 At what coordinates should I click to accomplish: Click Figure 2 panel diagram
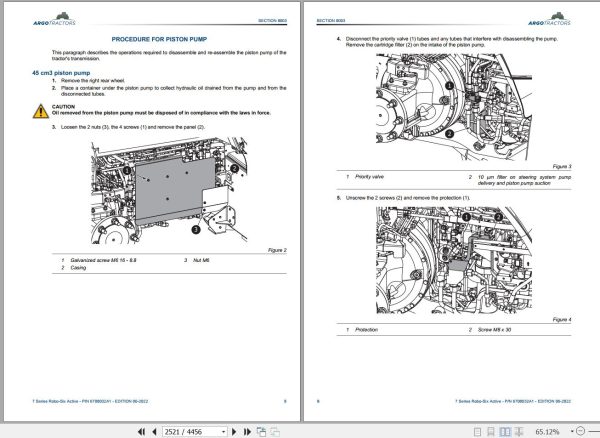pyautogui.click(x=169, y=191)
